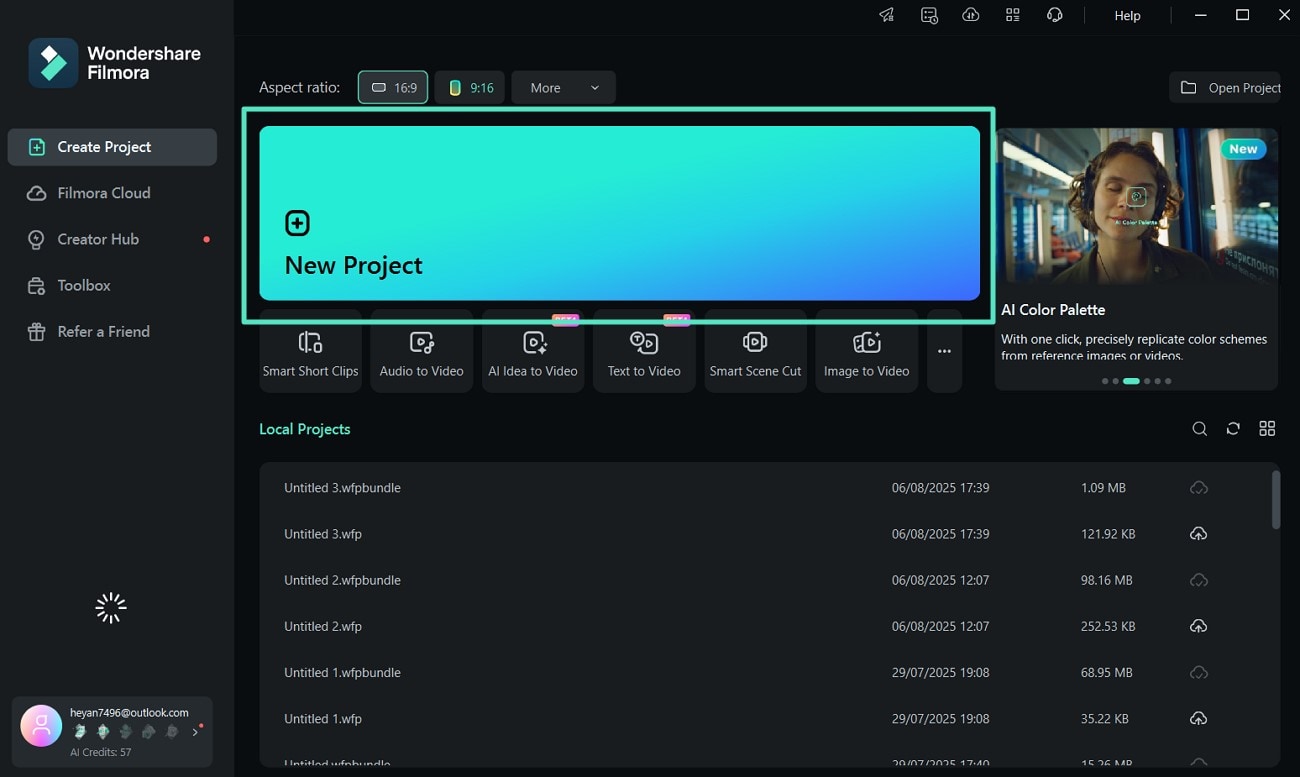This screenshot has height=777, width=1300.
Task: Click the heyan7496@outlook.com account email
Action: 129,713
